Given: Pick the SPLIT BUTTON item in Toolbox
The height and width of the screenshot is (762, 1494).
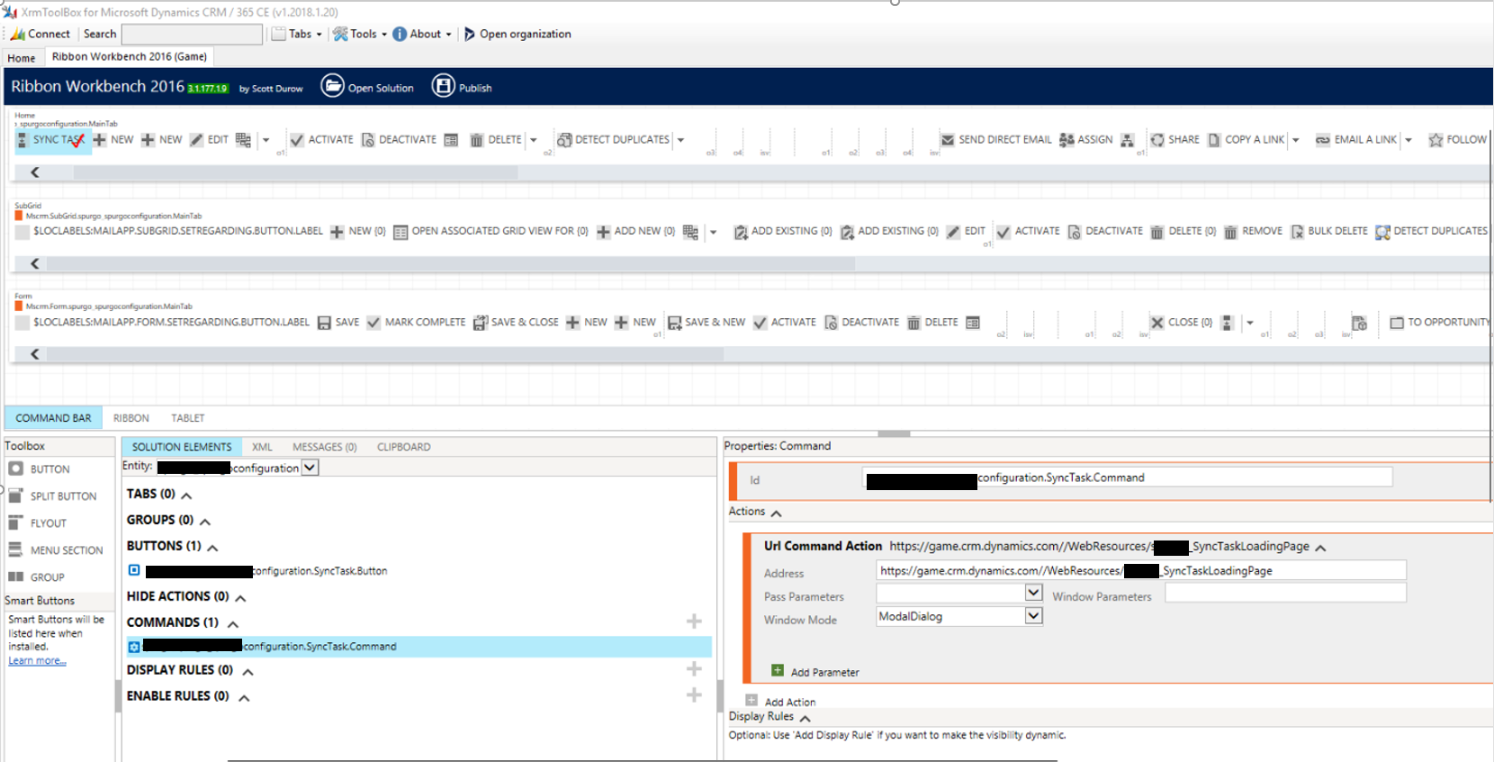Looking at the screenshot, I should (52, 496).
